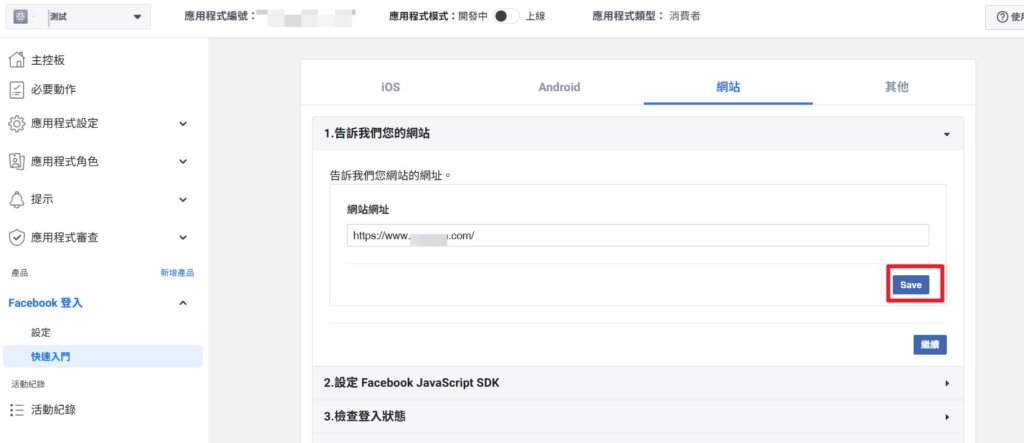Screen dimensions: 1024x443
Task: Click the 活動紀錄 sidebar label
Action: [x=54, y=410]
